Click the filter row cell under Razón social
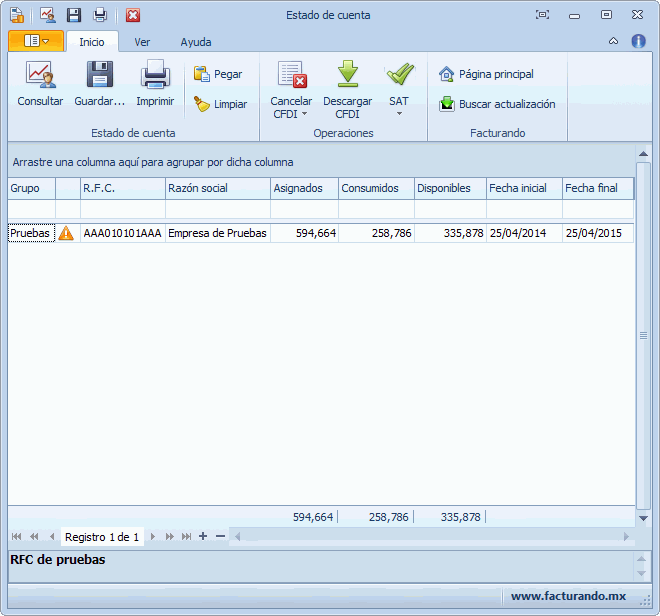 [218, 209]
